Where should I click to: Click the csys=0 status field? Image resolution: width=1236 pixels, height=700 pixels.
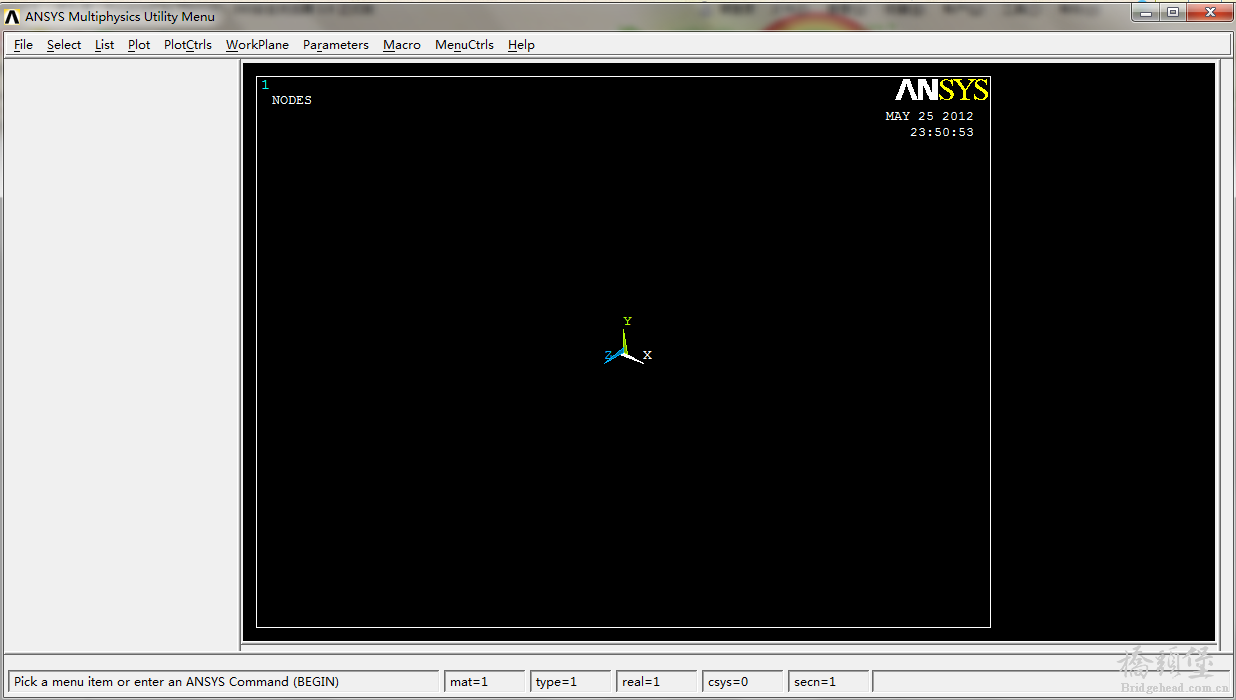tap(742, 682)
